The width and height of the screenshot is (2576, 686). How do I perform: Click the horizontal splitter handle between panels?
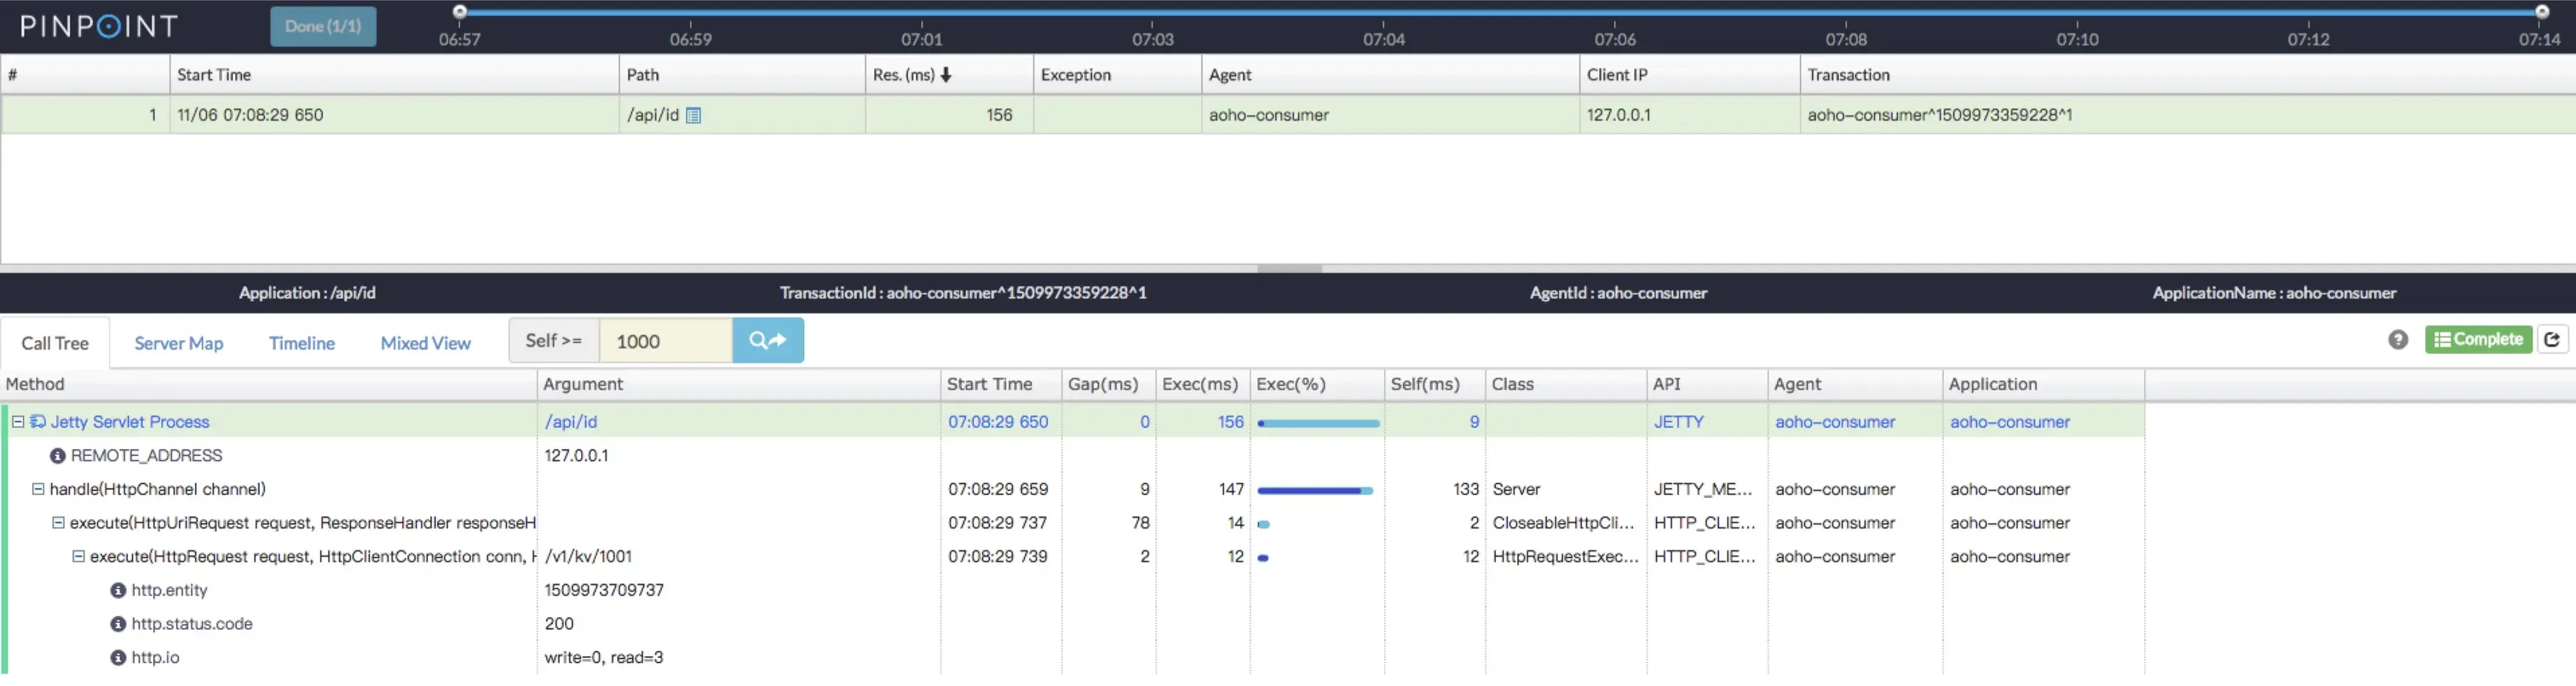click(x=1289, y=269)
